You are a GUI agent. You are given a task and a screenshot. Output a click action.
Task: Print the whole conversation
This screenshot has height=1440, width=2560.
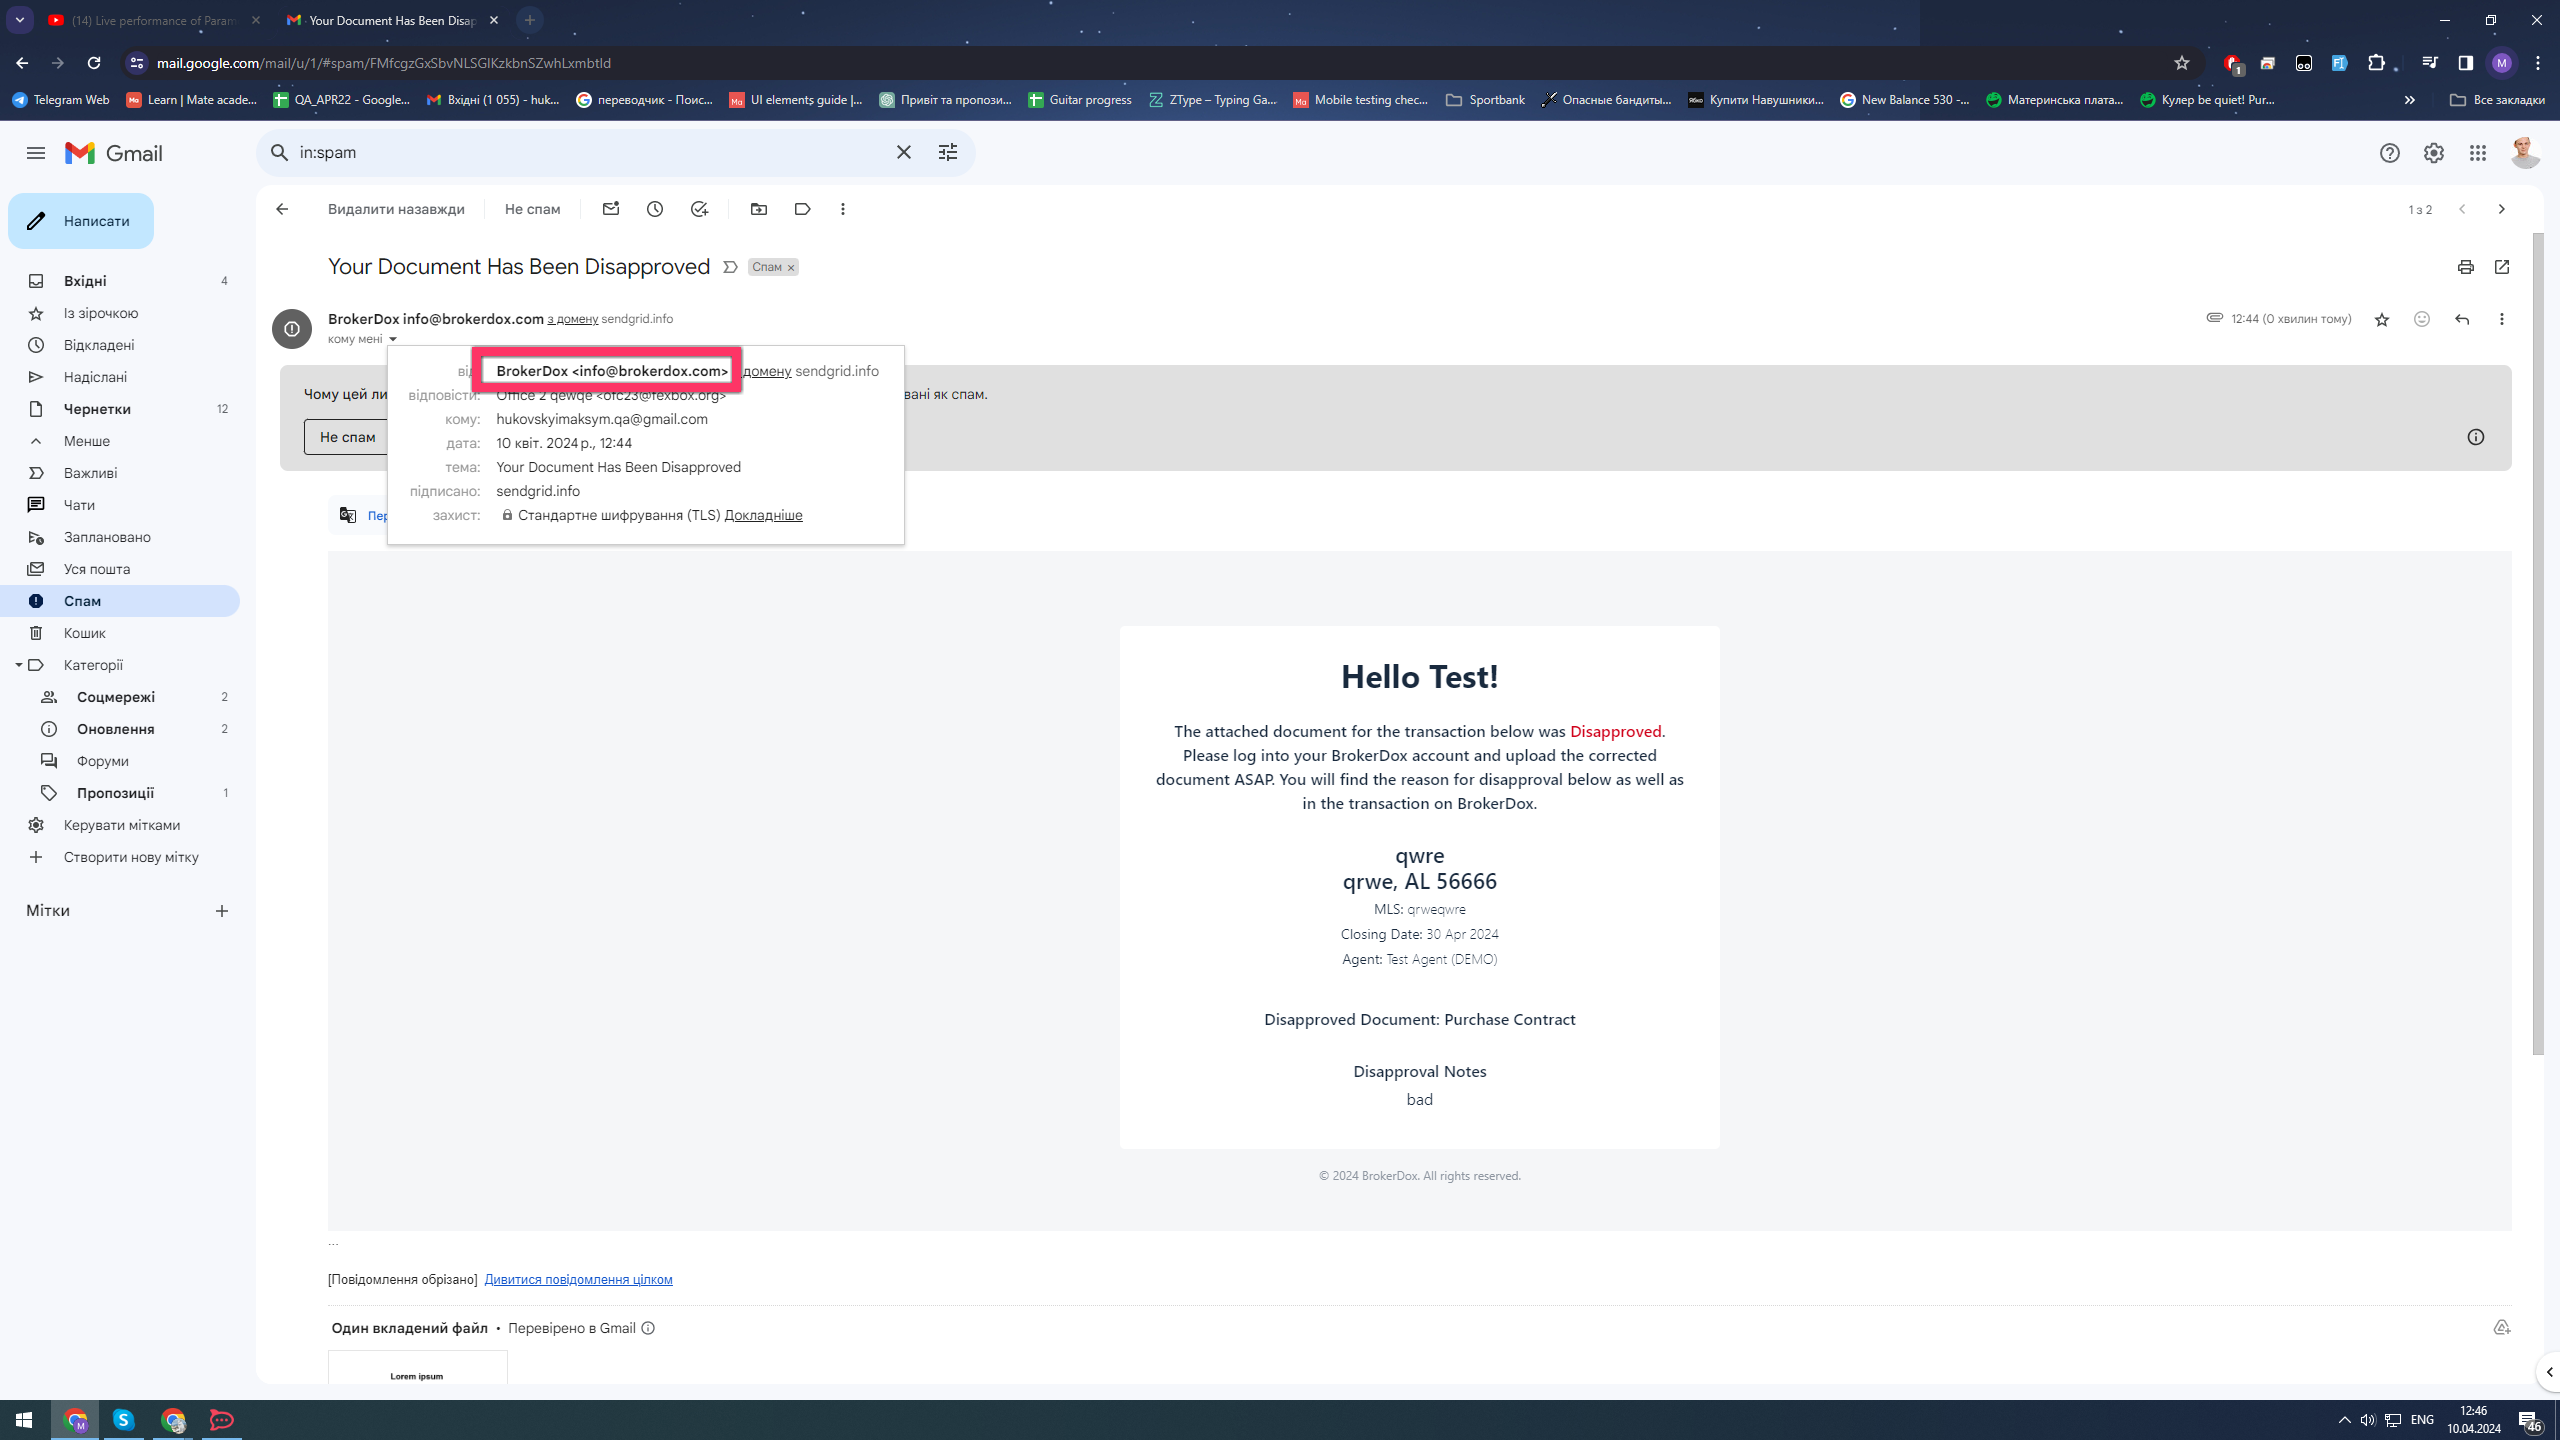pos(2465,267)
